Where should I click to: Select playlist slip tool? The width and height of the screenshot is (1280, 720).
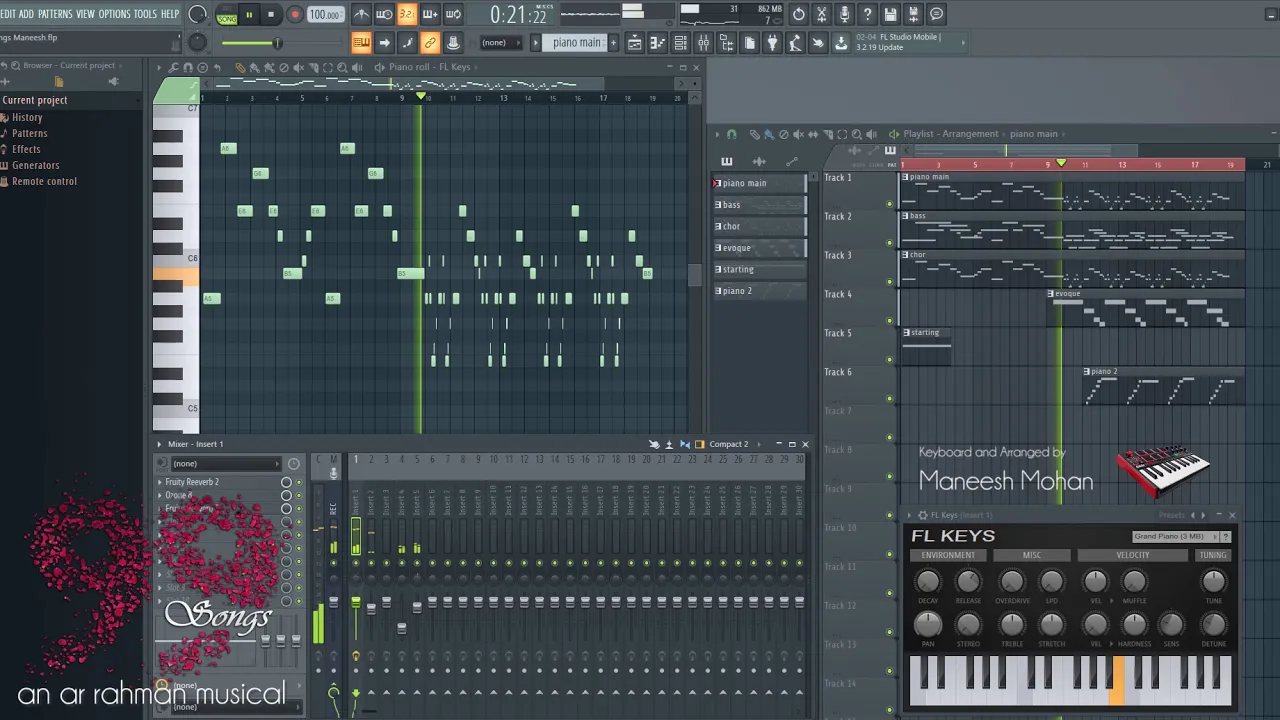click(x=813, y=134)
